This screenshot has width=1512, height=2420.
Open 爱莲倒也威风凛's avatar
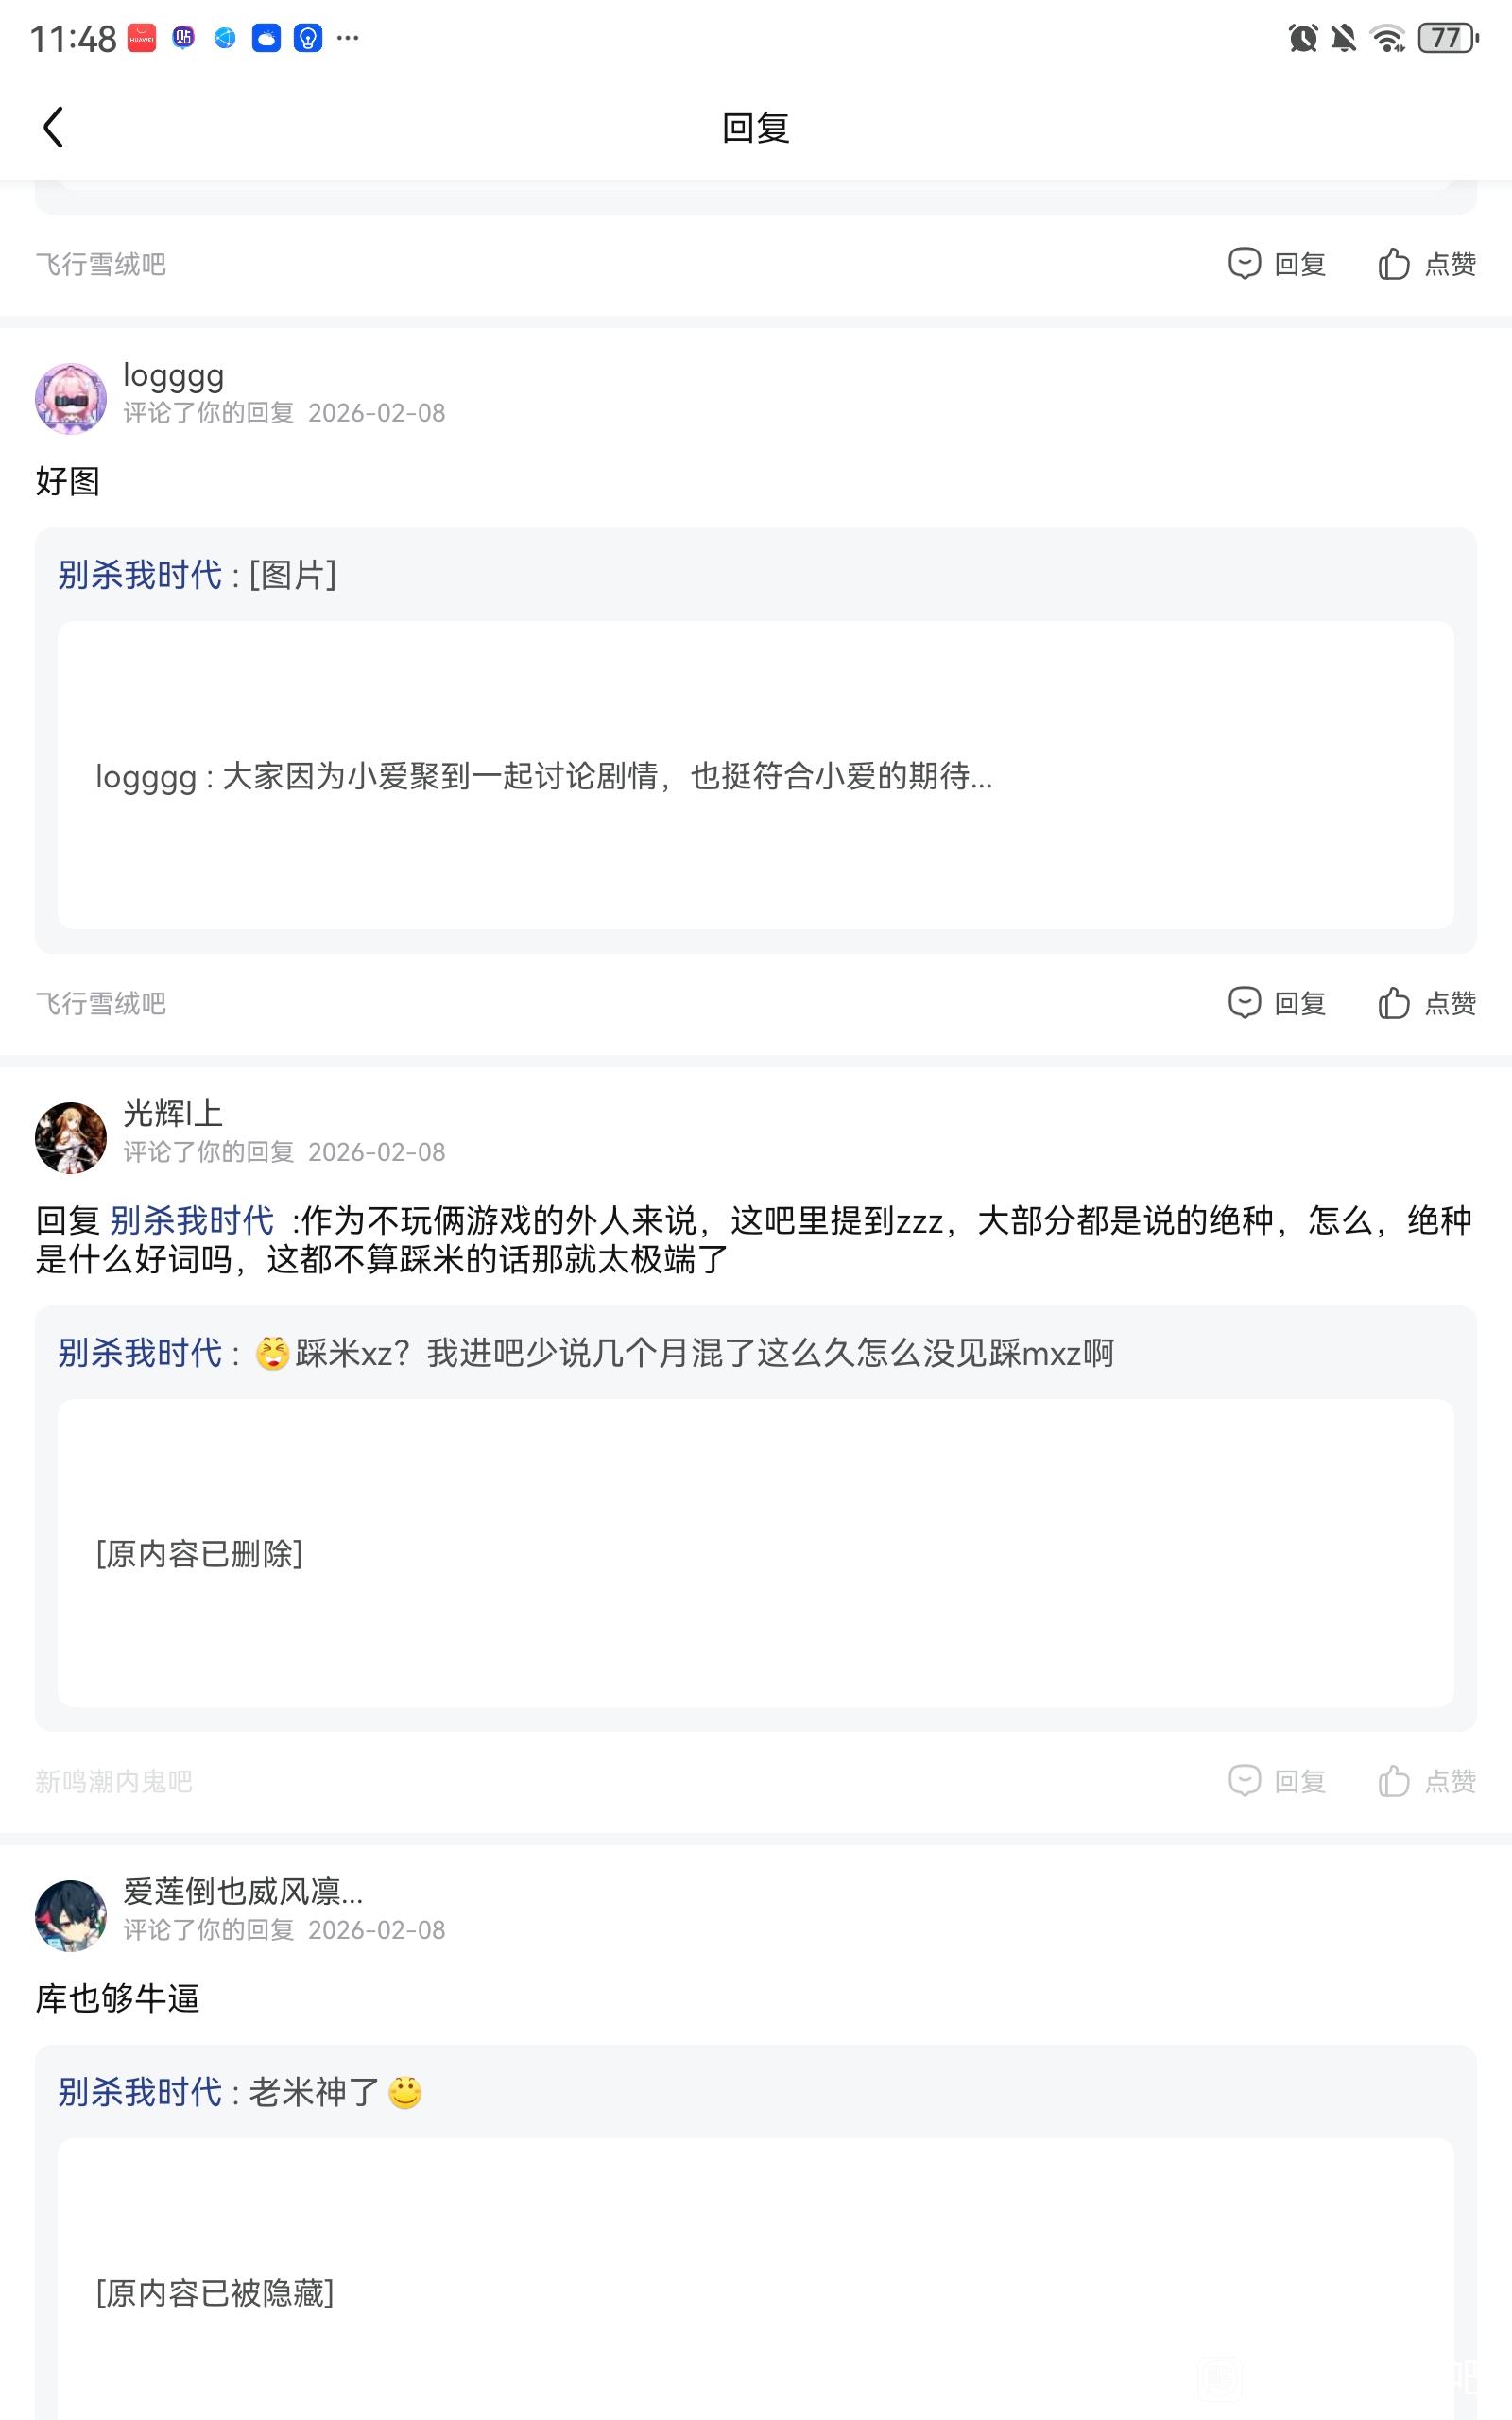[x=71, y=1915]
